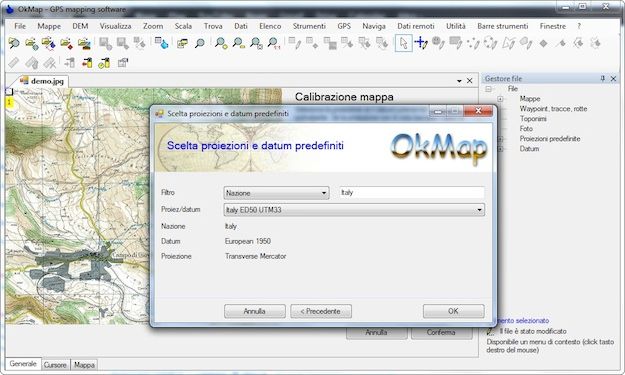Close the demo.jpg document tab

point(470,81)
